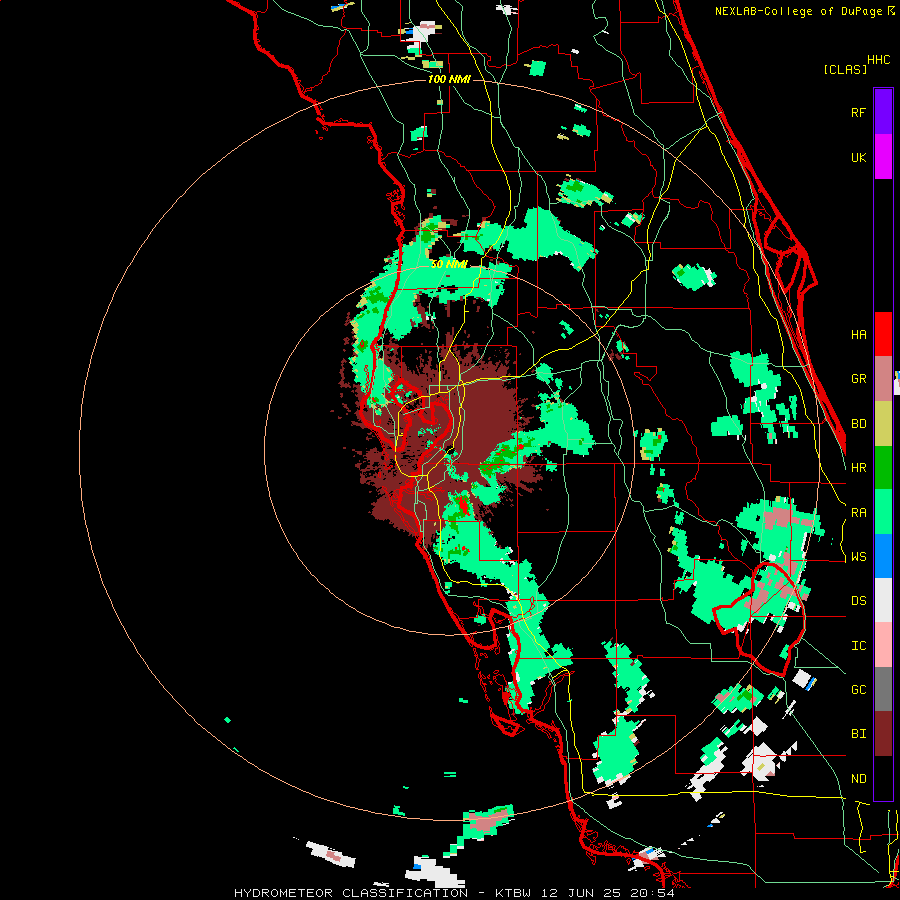
Task: Click the "[CLAS]" label above the legend
Action: (x=845, y=69)
